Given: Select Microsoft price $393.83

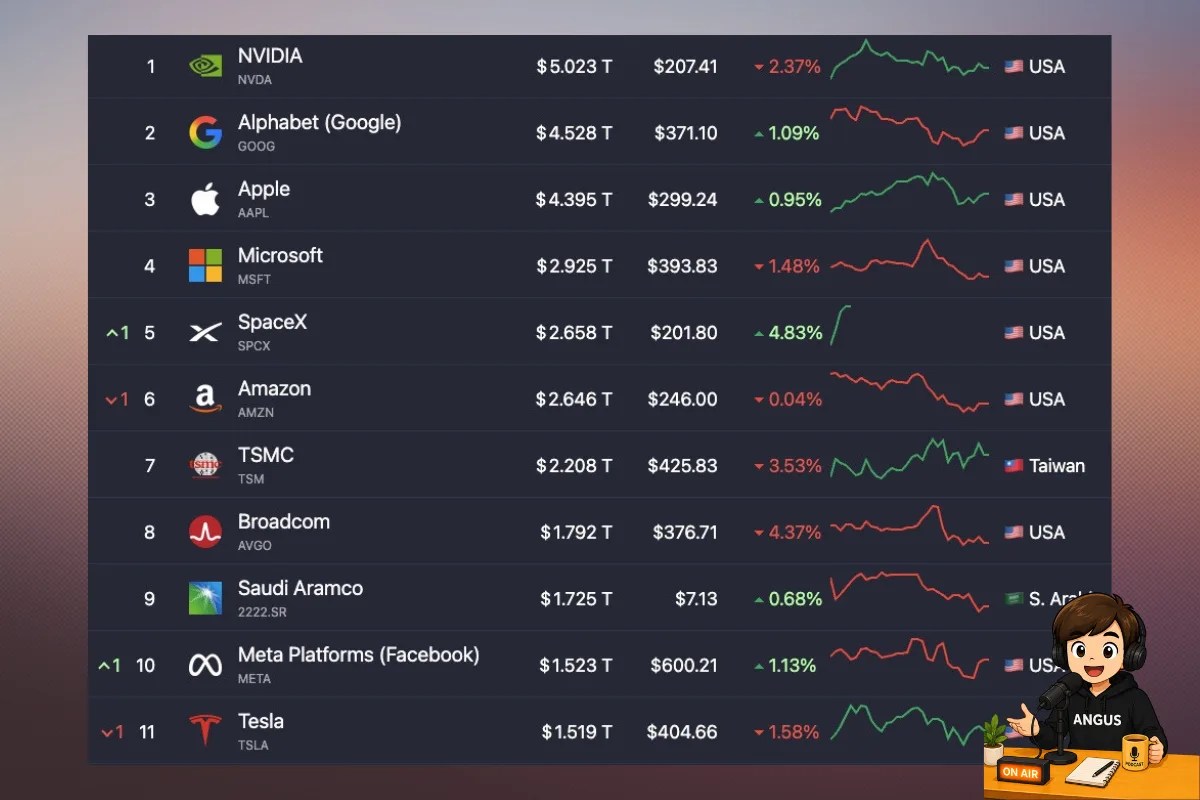Looking at the screenshot, I should pyautogui.click(x=682, y=266).
